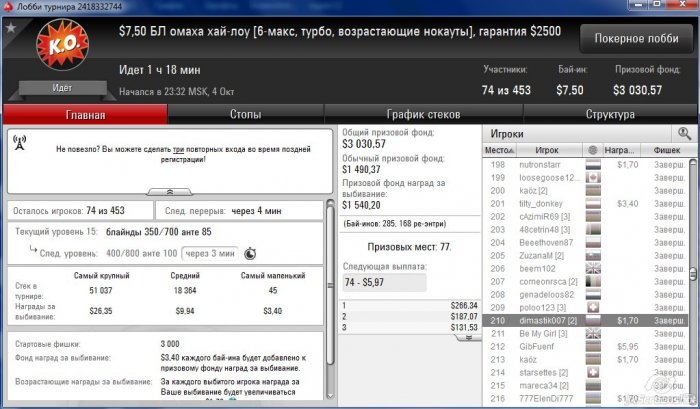Select player row mareca34 [2]

tap(584, 385)
